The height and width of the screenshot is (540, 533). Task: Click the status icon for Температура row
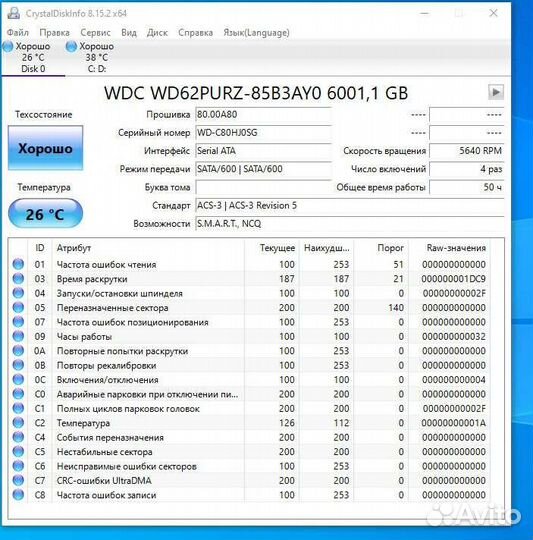click(x=18, y=423)
